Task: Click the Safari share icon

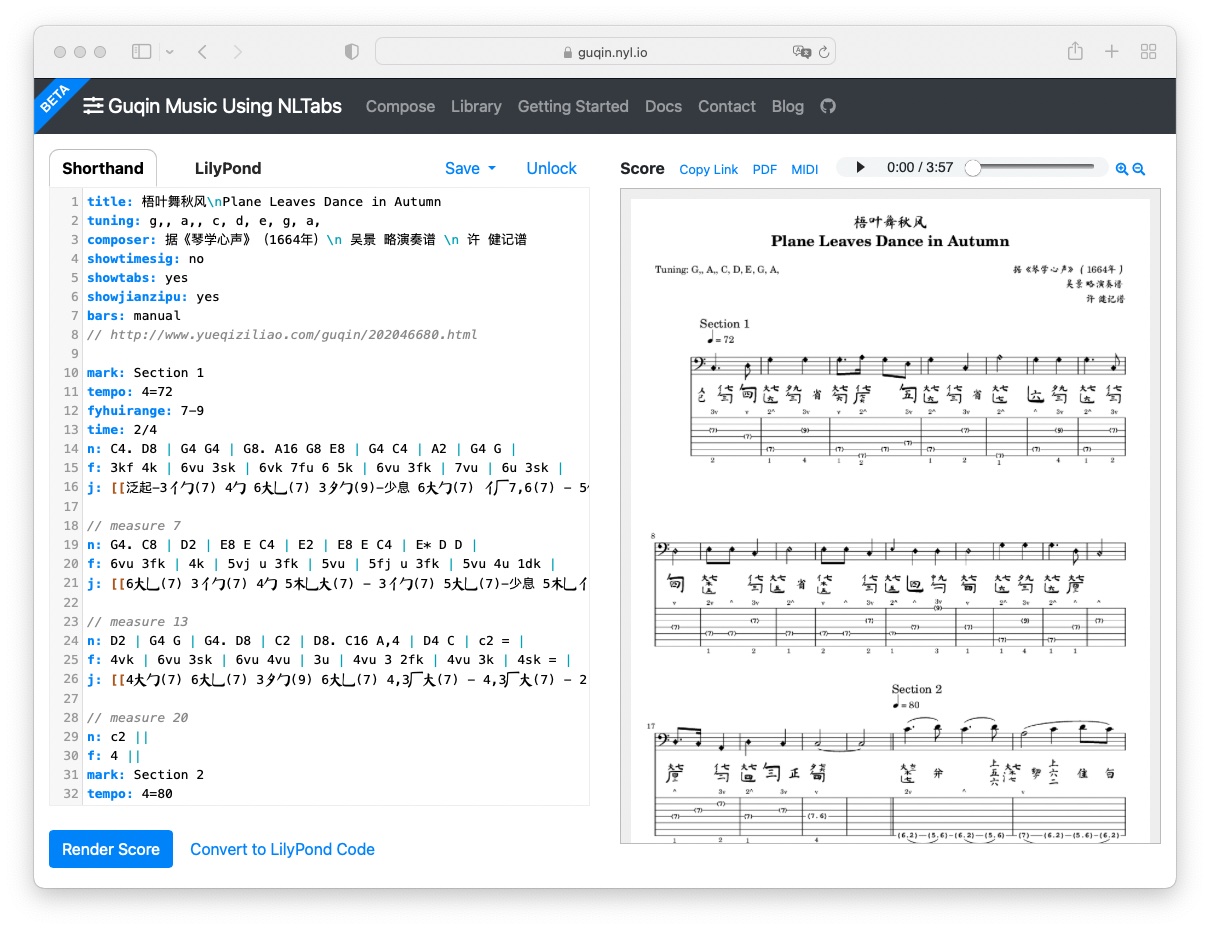Action: tap(1075, 51)
